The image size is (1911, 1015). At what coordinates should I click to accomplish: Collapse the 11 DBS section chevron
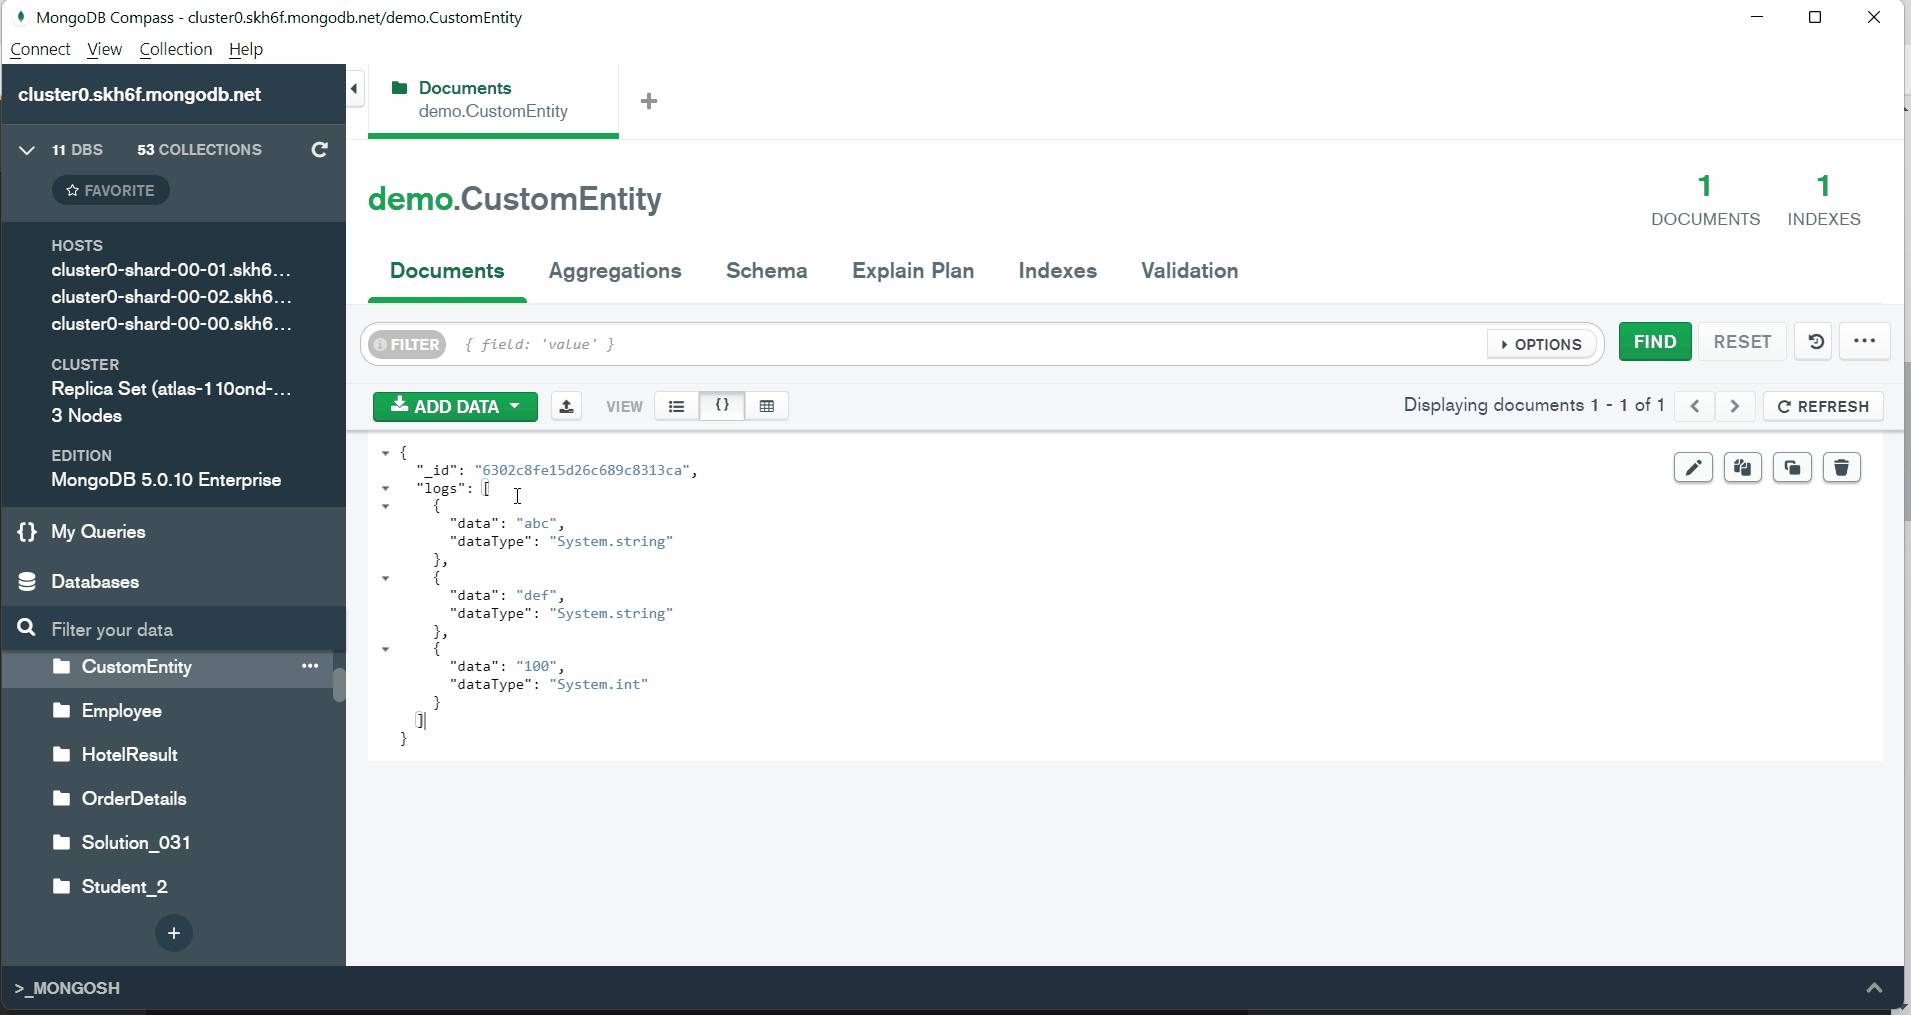pyautogui.click(x=26, y=150)
